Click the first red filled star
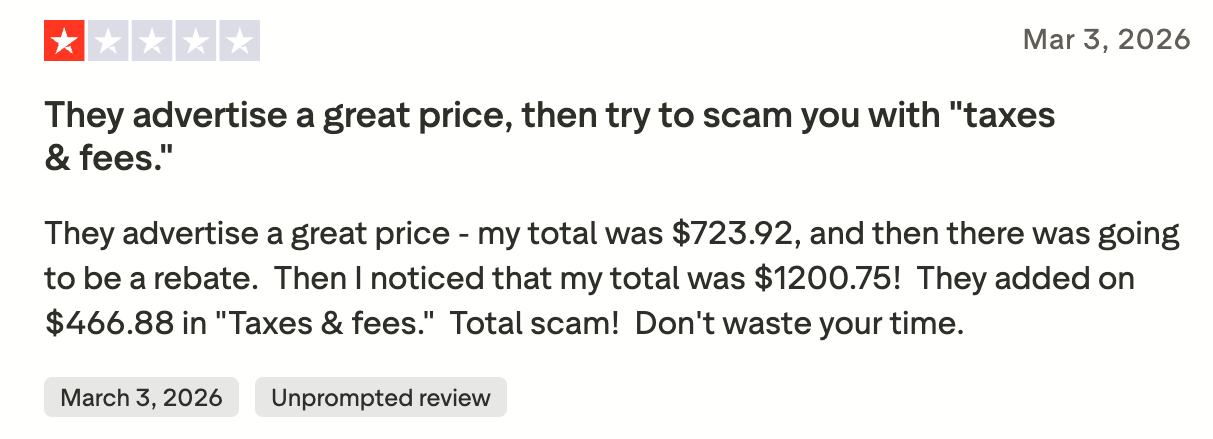The image size is (1213, 439). tap(64, 41)
